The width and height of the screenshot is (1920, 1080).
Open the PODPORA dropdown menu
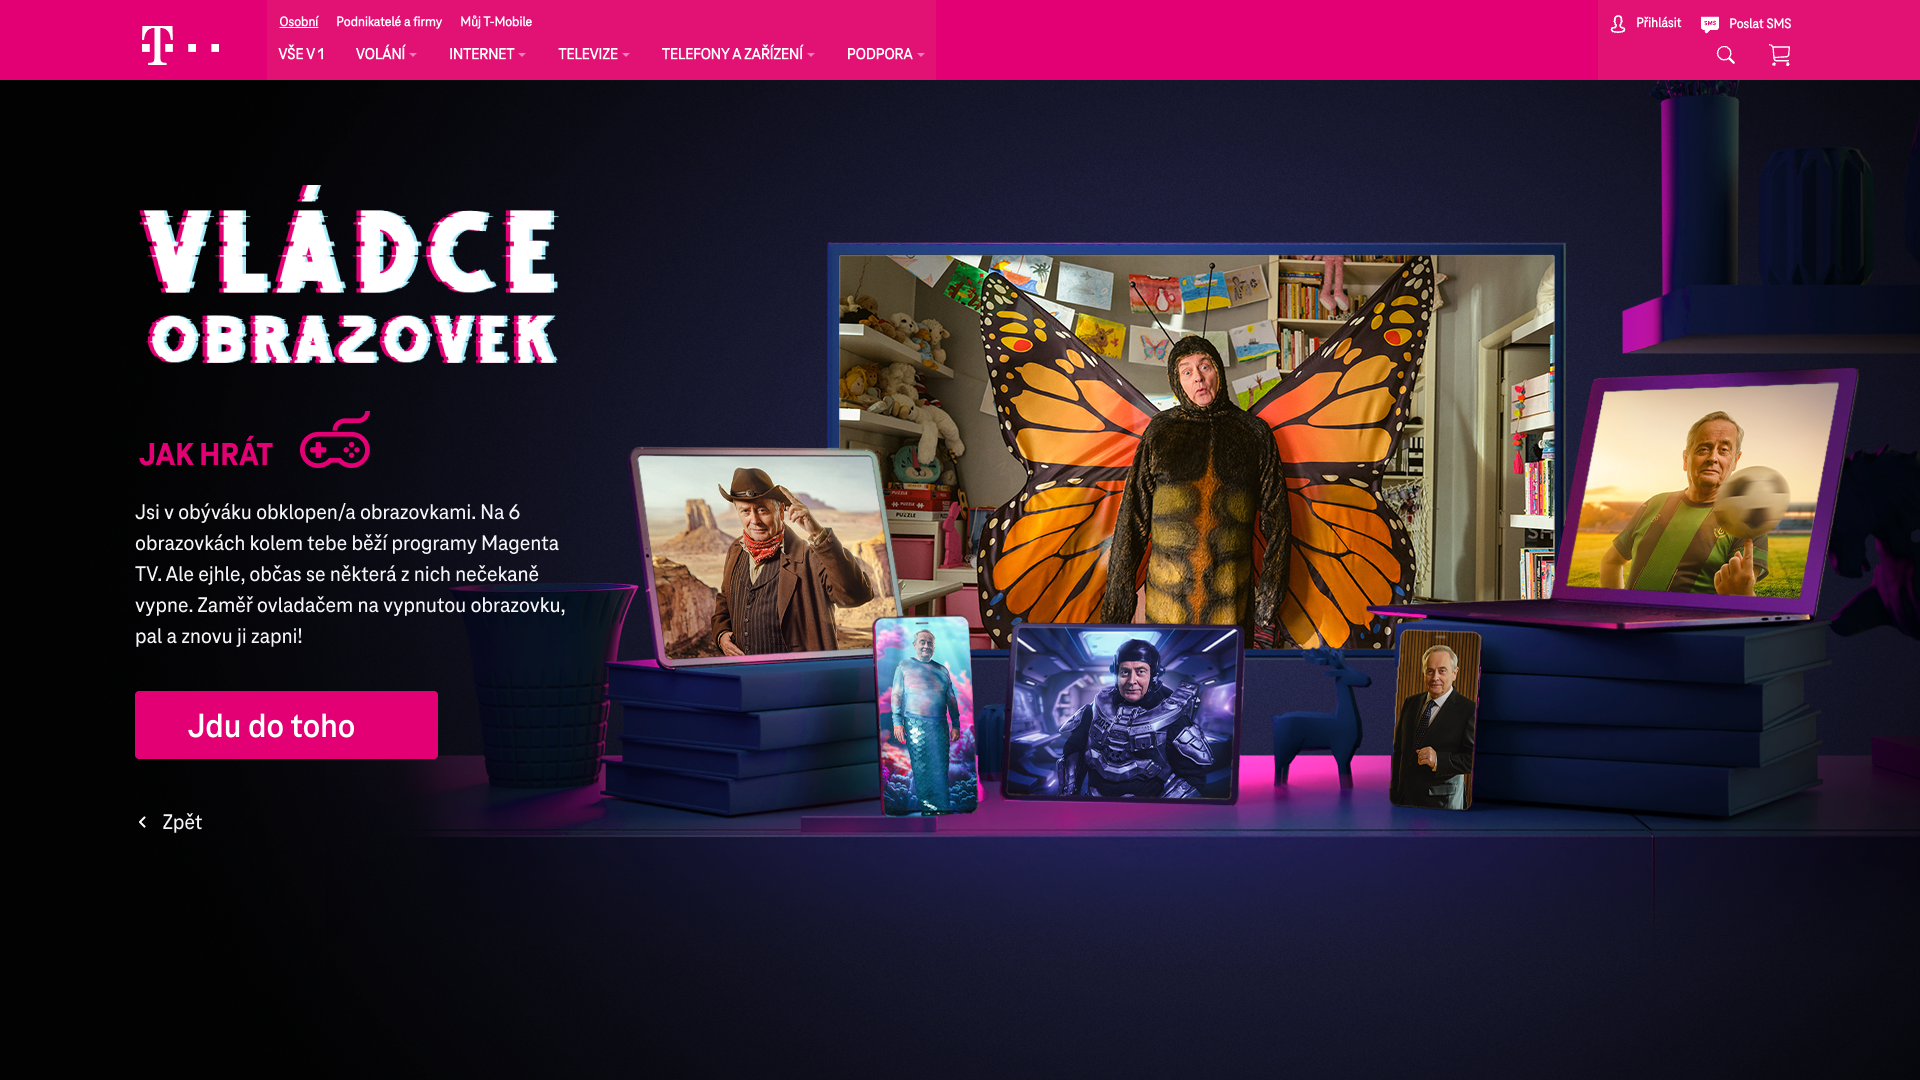[885, 54]
